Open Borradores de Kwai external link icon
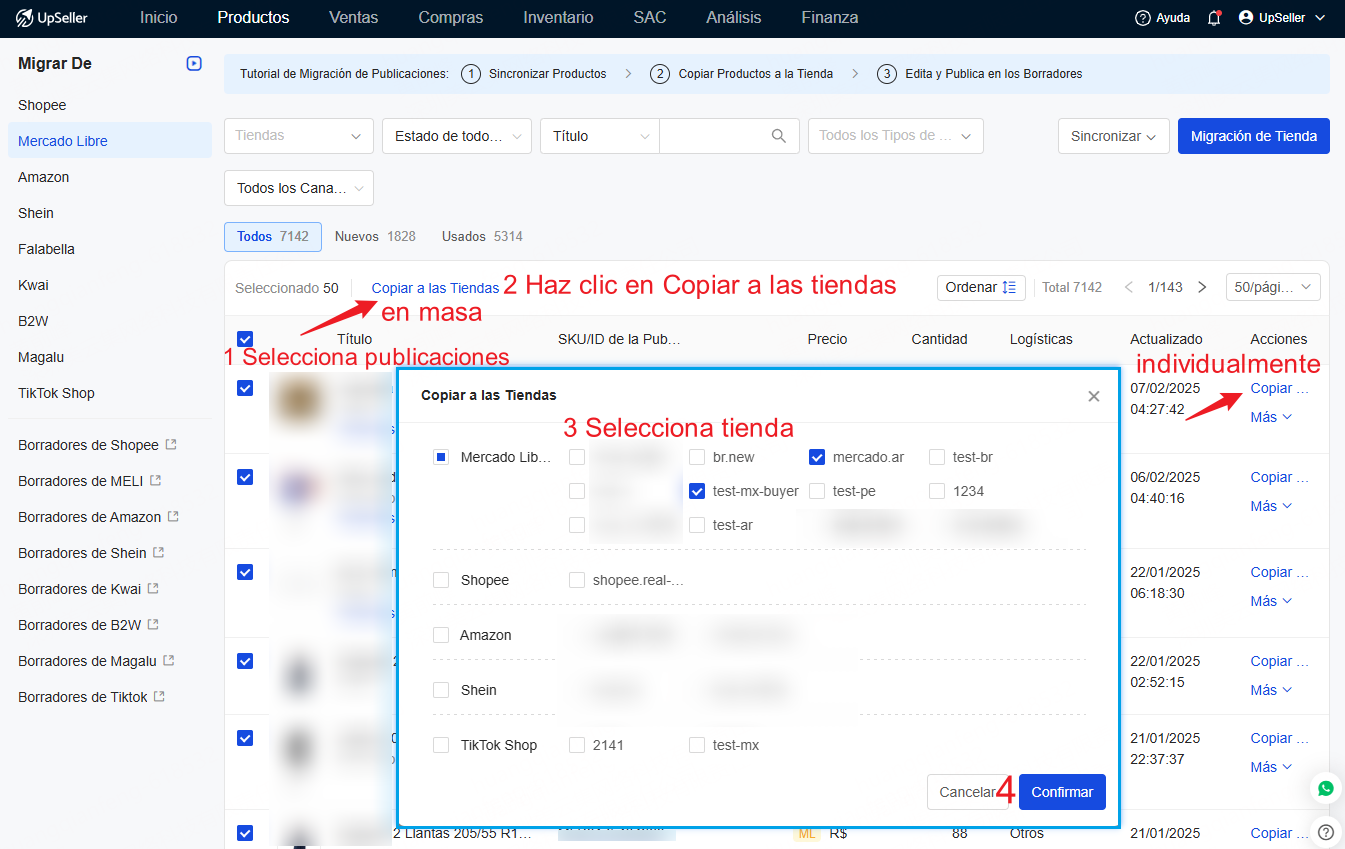The width and height of the screenshot is (1345, 849). (153, 588)
